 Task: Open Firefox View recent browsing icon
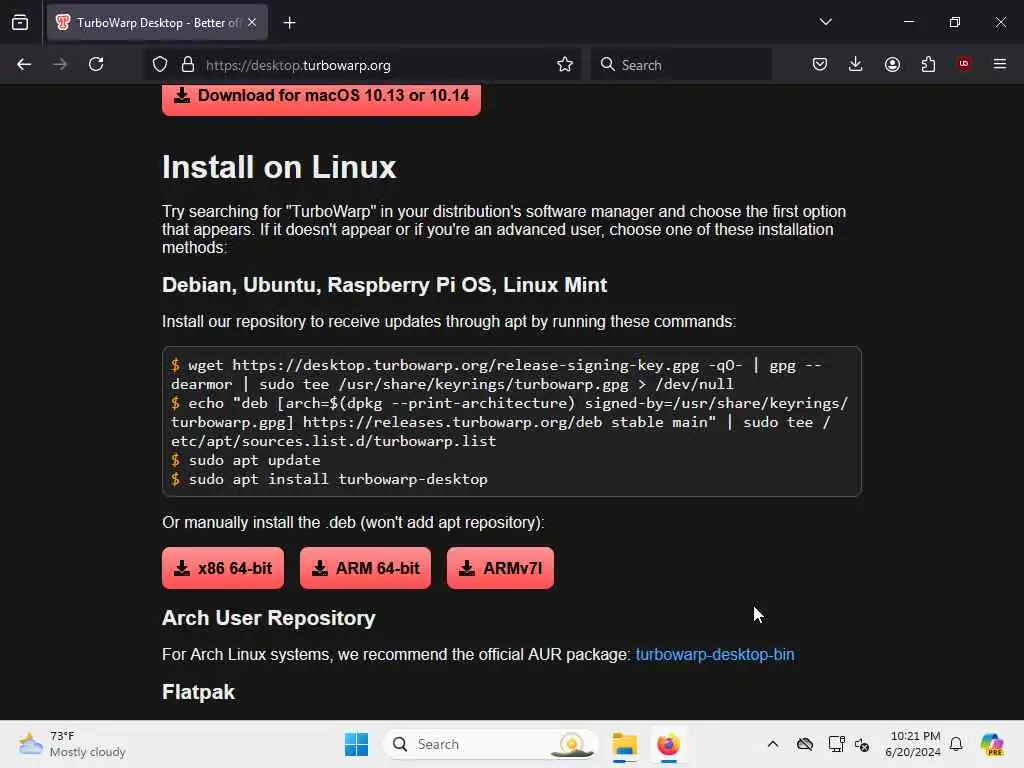point(20,23)
